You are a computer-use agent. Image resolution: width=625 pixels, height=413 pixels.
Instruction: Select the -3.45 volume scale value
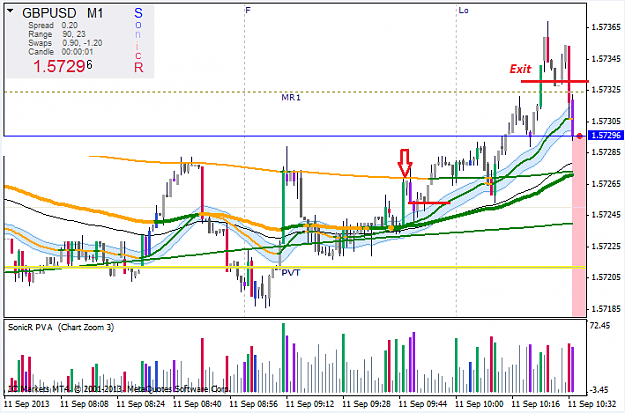599,389
